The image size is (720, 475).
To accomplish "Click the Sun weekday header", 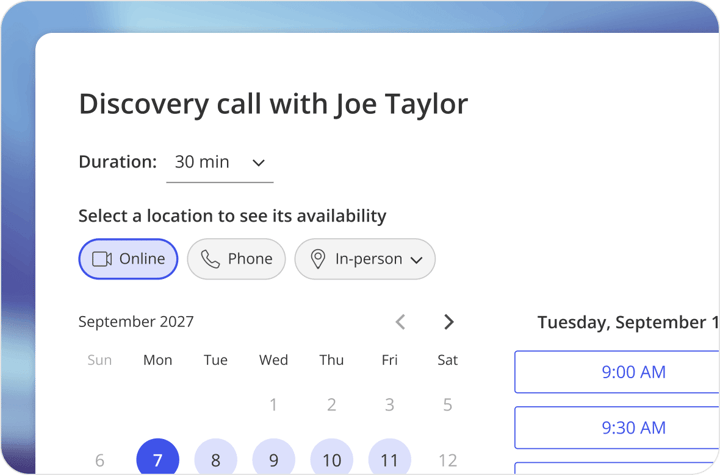I will coord(100,360).
